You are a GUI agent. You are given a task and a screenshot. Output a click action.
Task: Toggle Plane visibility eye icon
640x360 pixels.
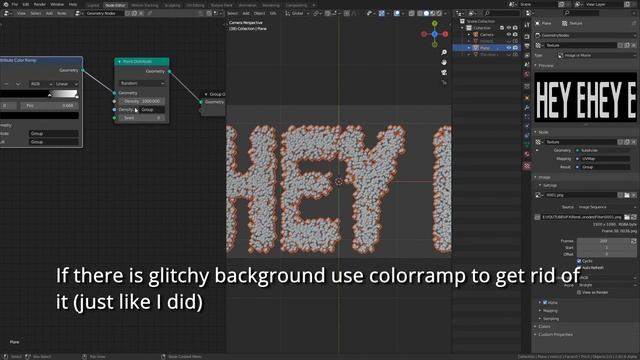click(x=509, y=48)
